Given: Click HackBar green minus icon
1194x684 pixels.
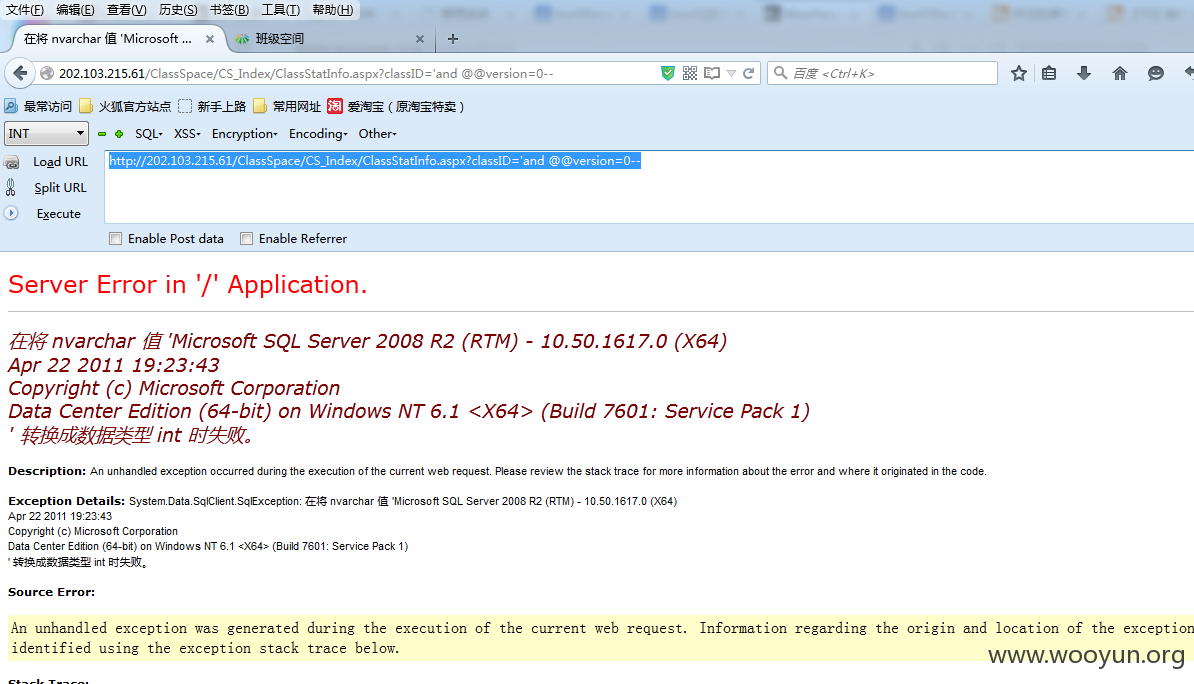Looking at the screenshot, I should click(102, 134).
